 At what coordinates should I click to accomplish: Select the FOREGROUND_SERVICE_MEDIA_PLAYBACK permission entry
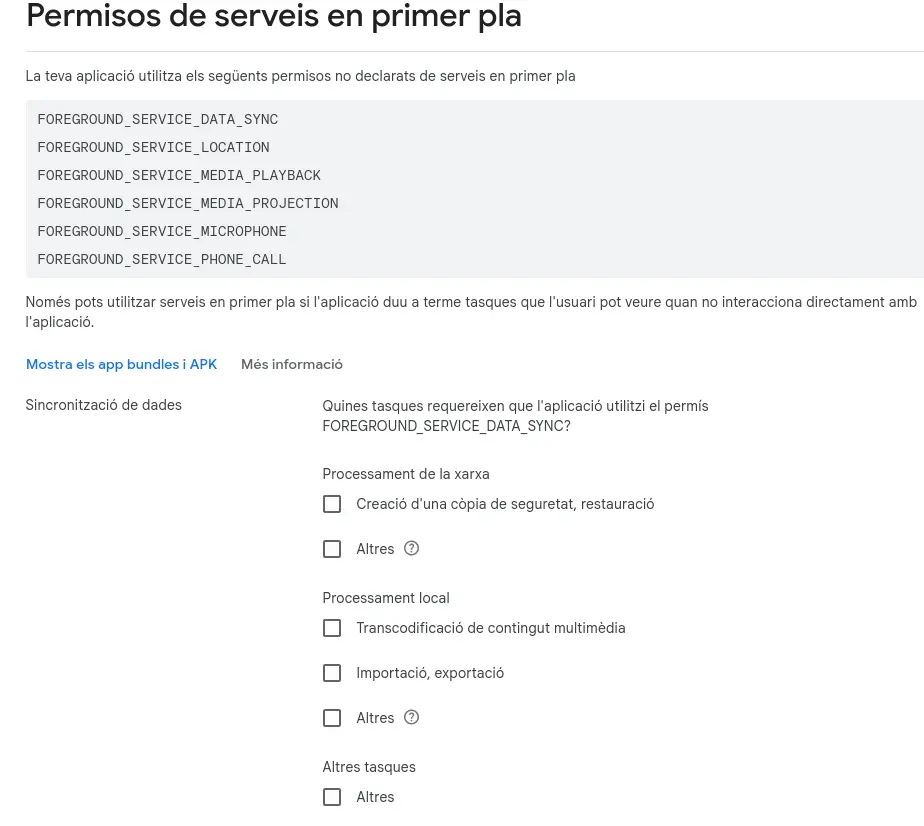coord(179,175)
